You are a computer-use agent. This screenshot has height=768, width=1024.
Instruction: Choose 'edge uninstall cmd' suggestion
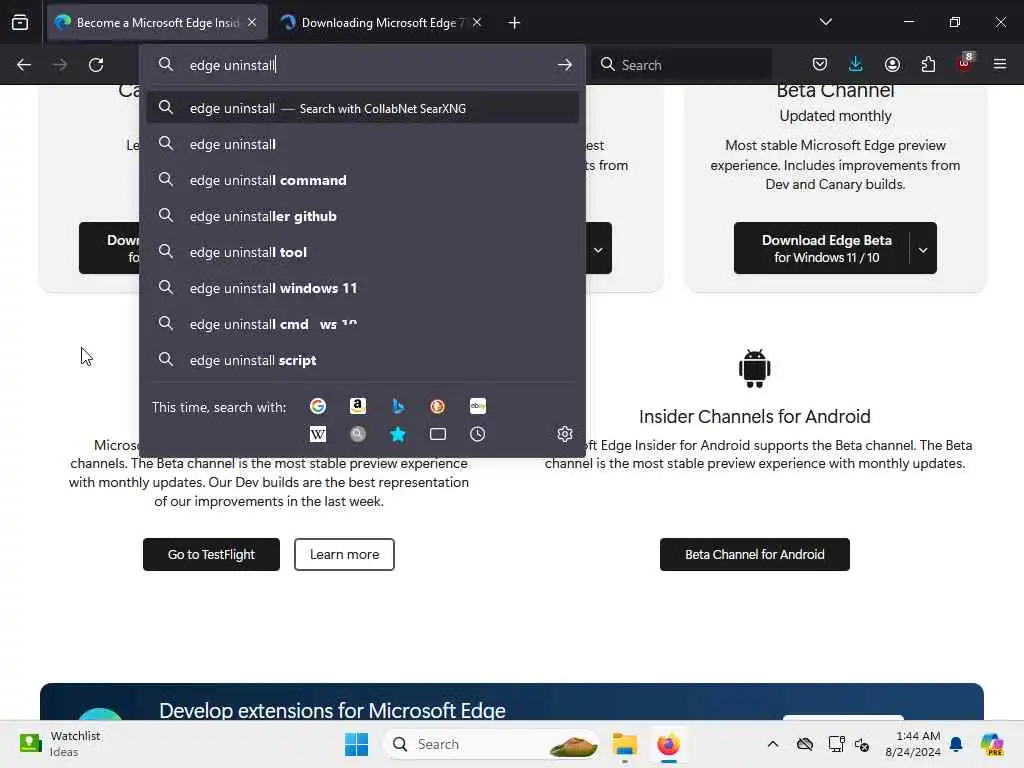[362, 324]
